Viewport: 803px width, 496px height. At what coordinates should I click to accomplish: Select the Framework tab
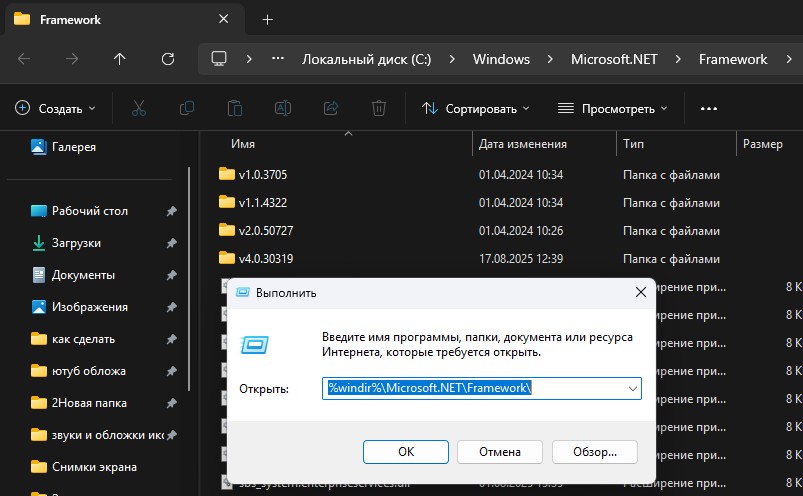point(123,19)
